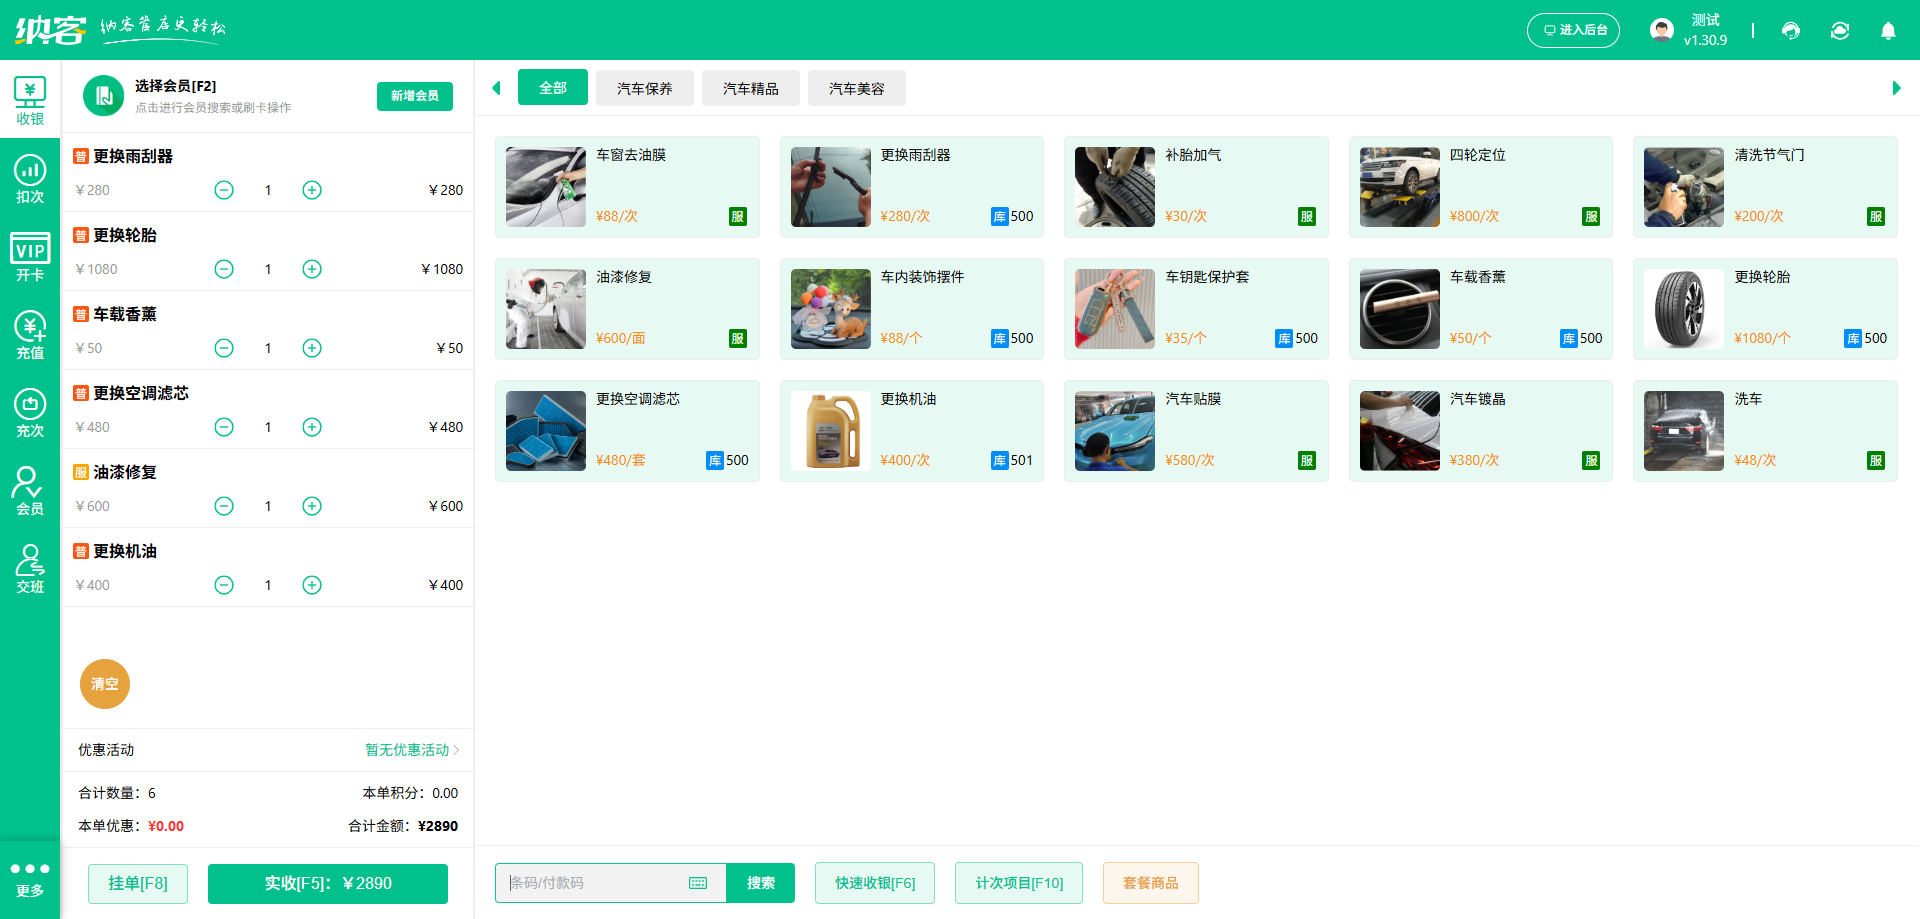Open the 扣次 deduction panel icon
Viewport: 1920px width, 919px height.
(x=30, y=176)
